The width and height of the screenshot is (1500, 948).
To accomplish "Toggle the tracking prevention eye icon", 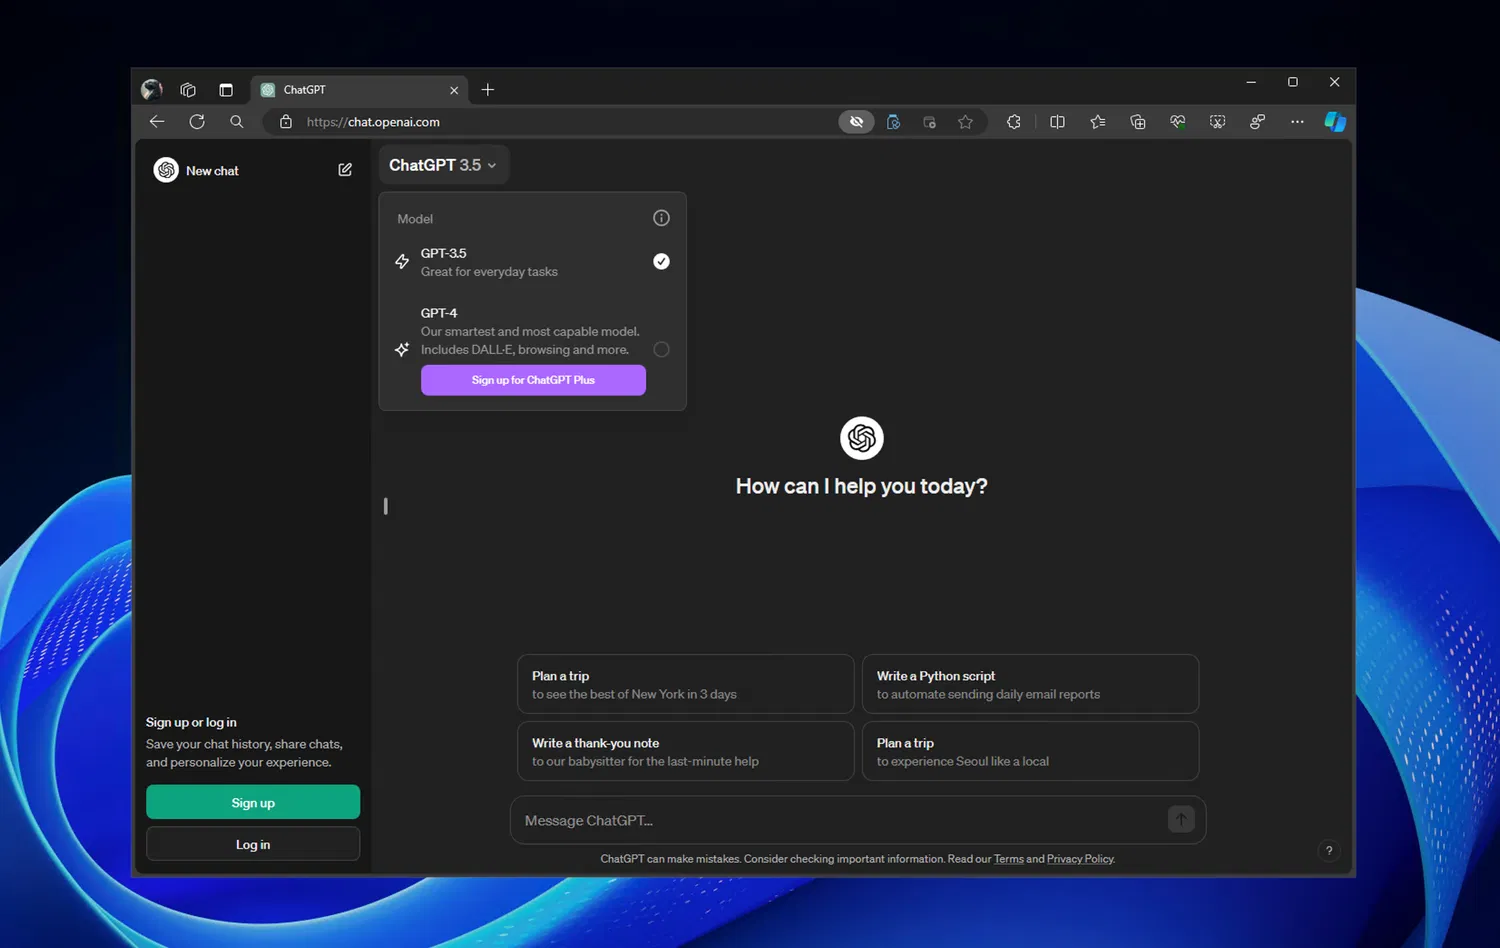I will [x=857, y=122].
